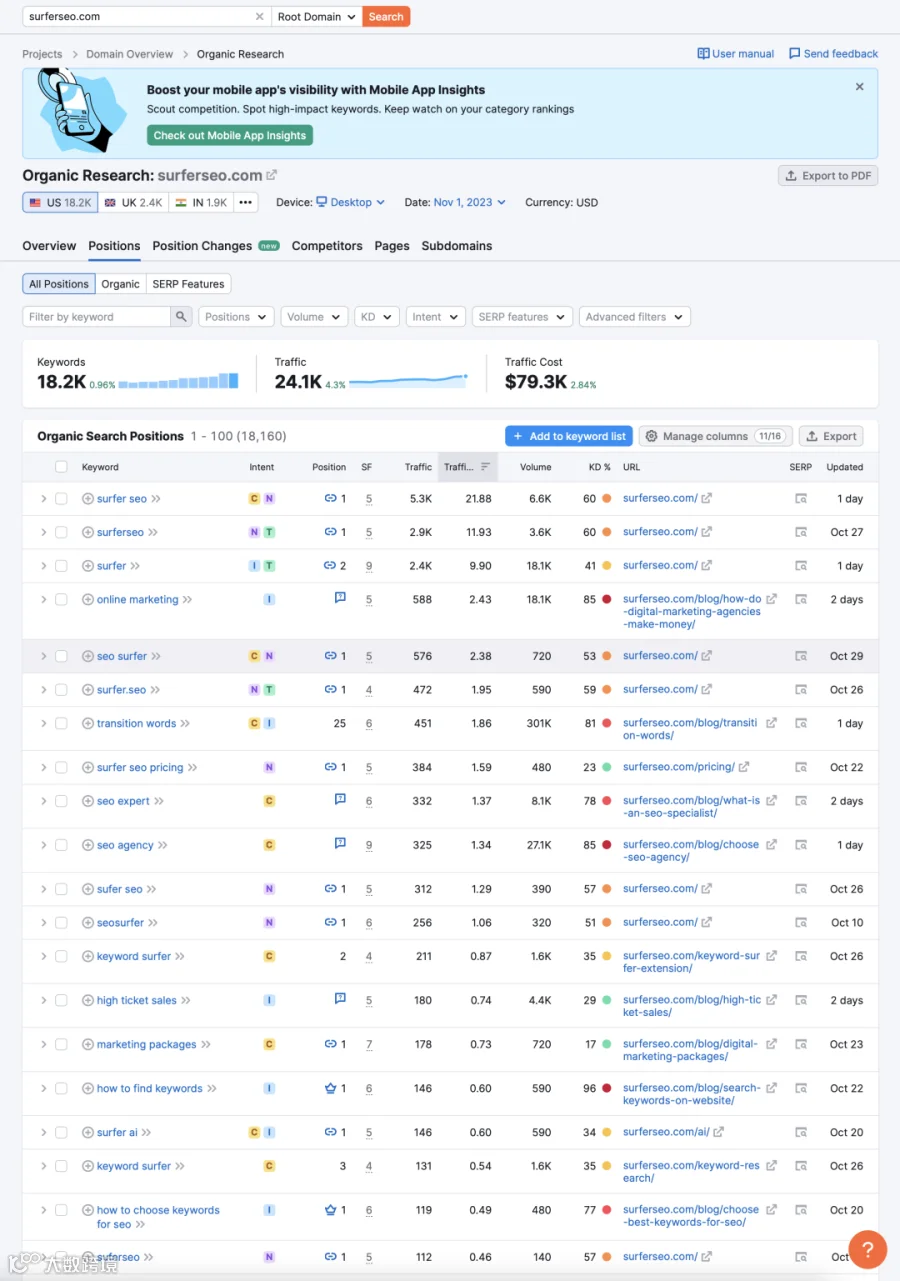The image size is (900, 1281).
Task: Tick the select-all checkbox in table header
Action: [x=61, y=467]
